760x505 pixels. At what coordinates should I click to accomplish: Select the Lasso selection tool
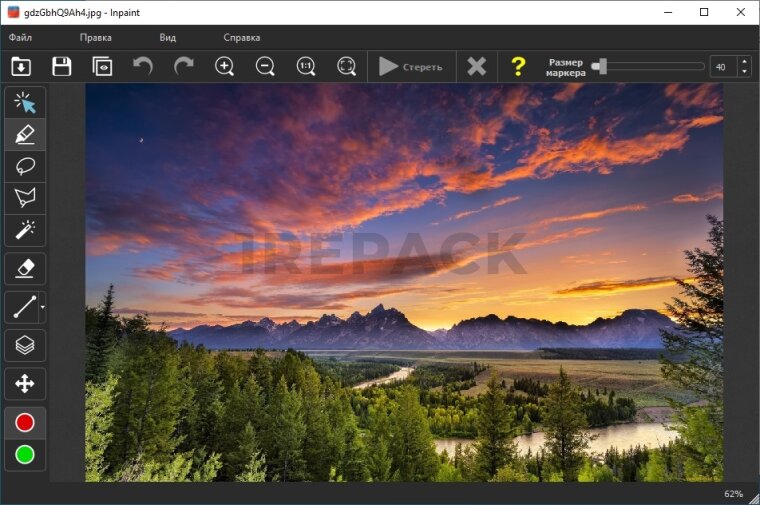pyautogui.click(x=25, y=166)
